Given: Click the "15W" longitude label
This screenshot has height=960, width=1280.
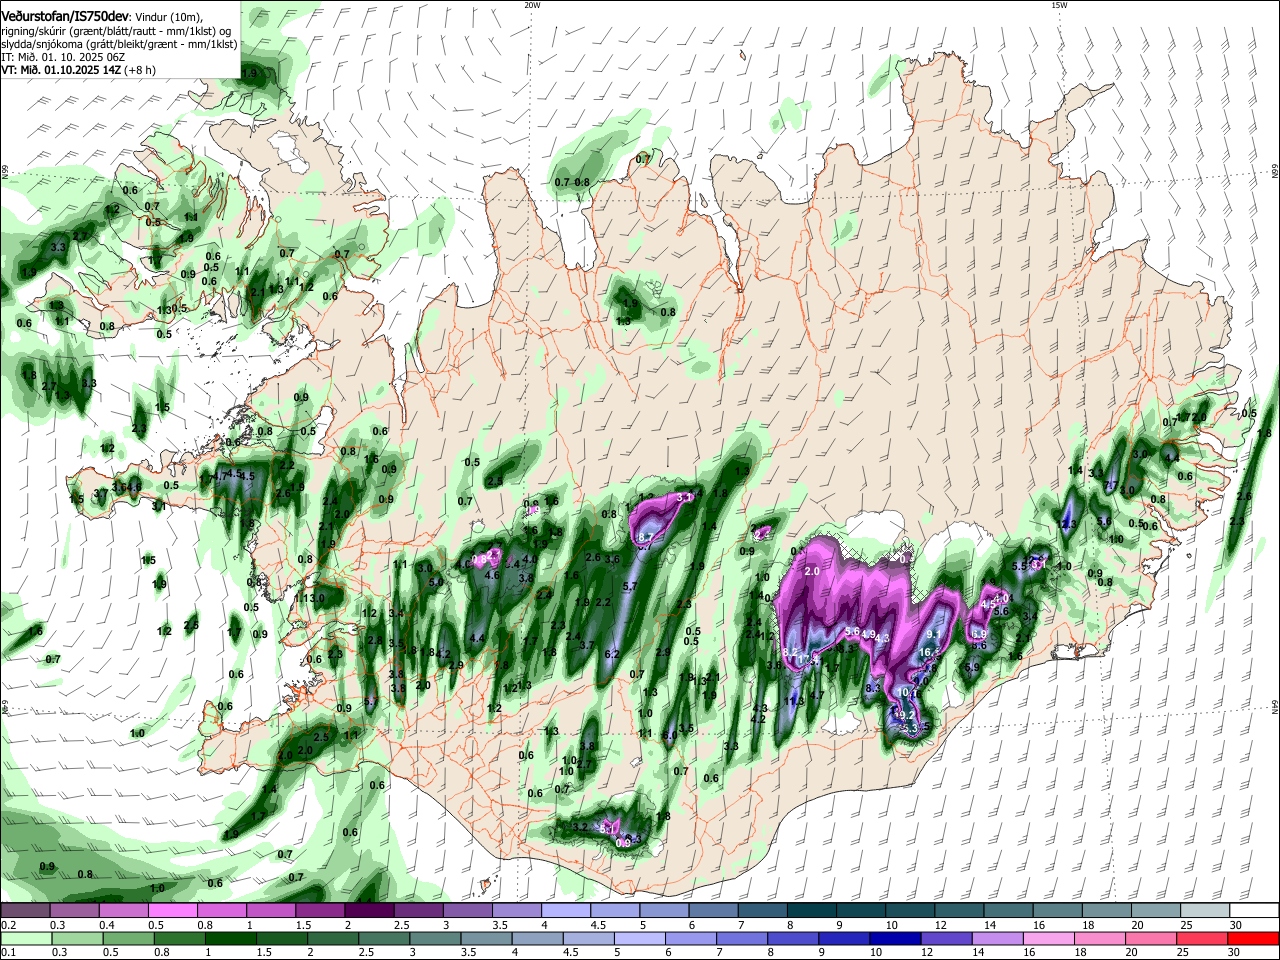Looking at the screenshot, I should pos(1059,5).
